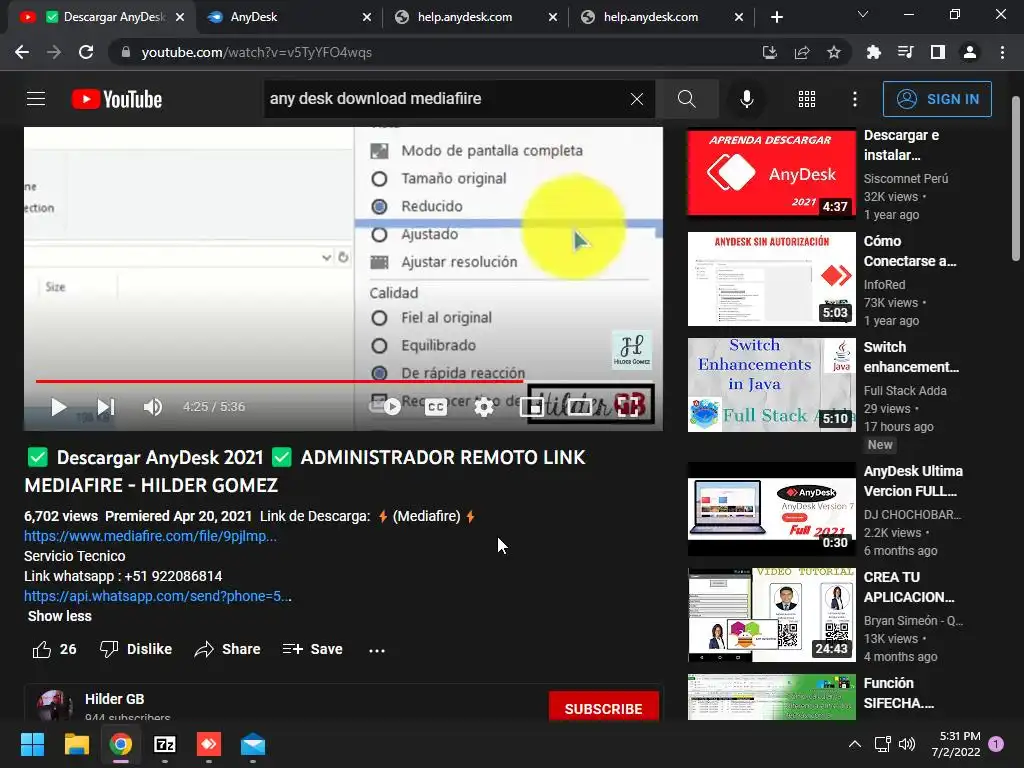Close the AnyDesk browser tab

tap(367, 17)
